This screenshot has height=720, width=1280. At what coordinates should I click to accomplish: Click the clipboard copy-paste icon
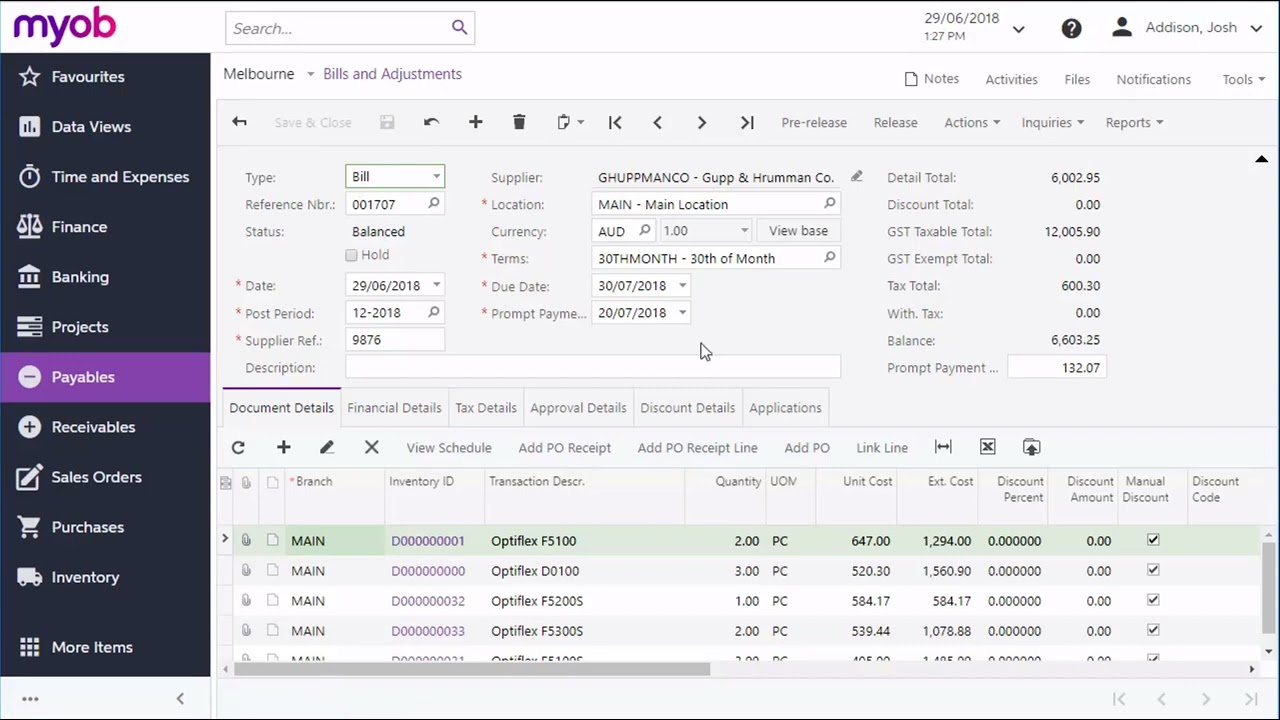tap(564, 122)
